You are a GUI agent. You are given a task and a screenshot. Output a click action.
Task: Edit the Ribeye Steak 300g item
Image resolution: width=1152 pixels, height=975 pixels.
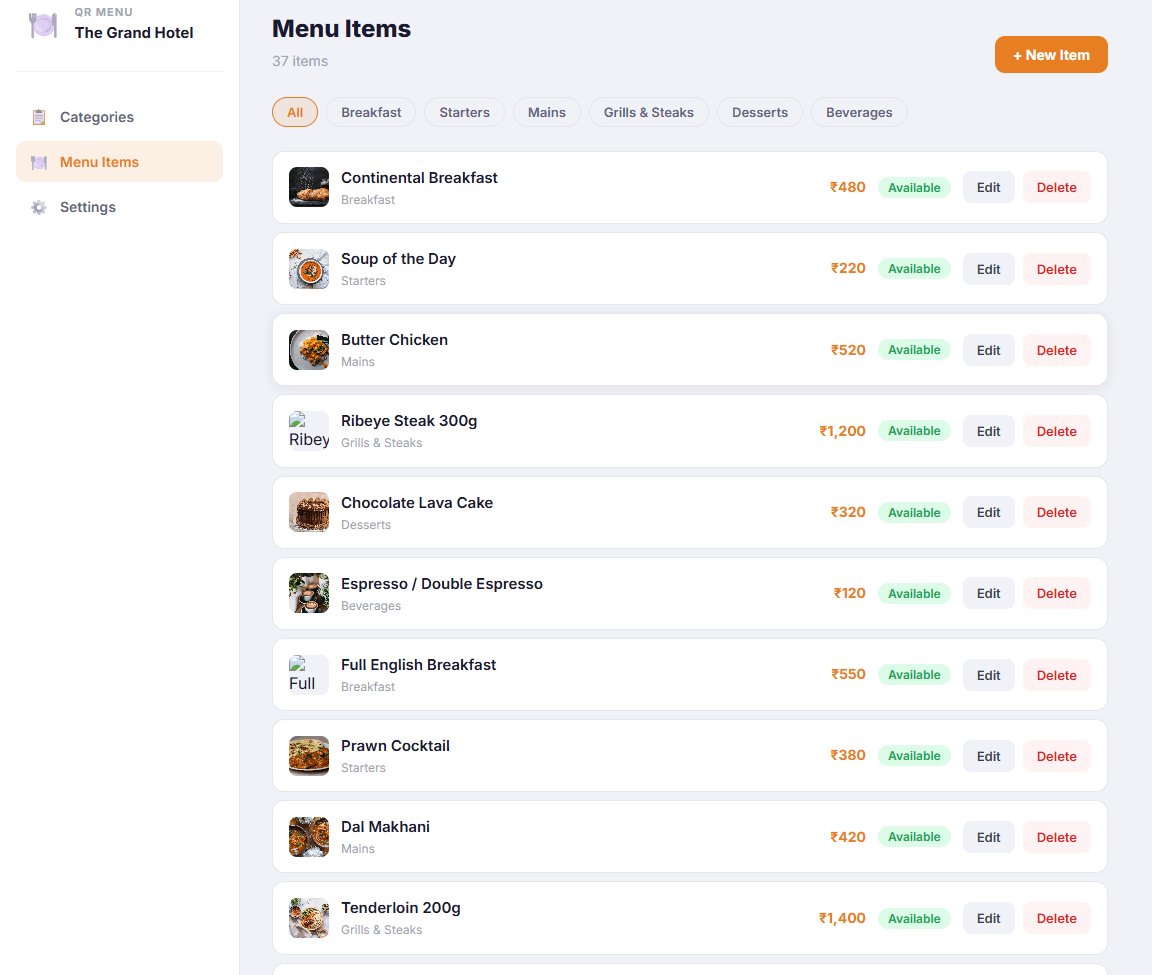(x=988, y=431)
